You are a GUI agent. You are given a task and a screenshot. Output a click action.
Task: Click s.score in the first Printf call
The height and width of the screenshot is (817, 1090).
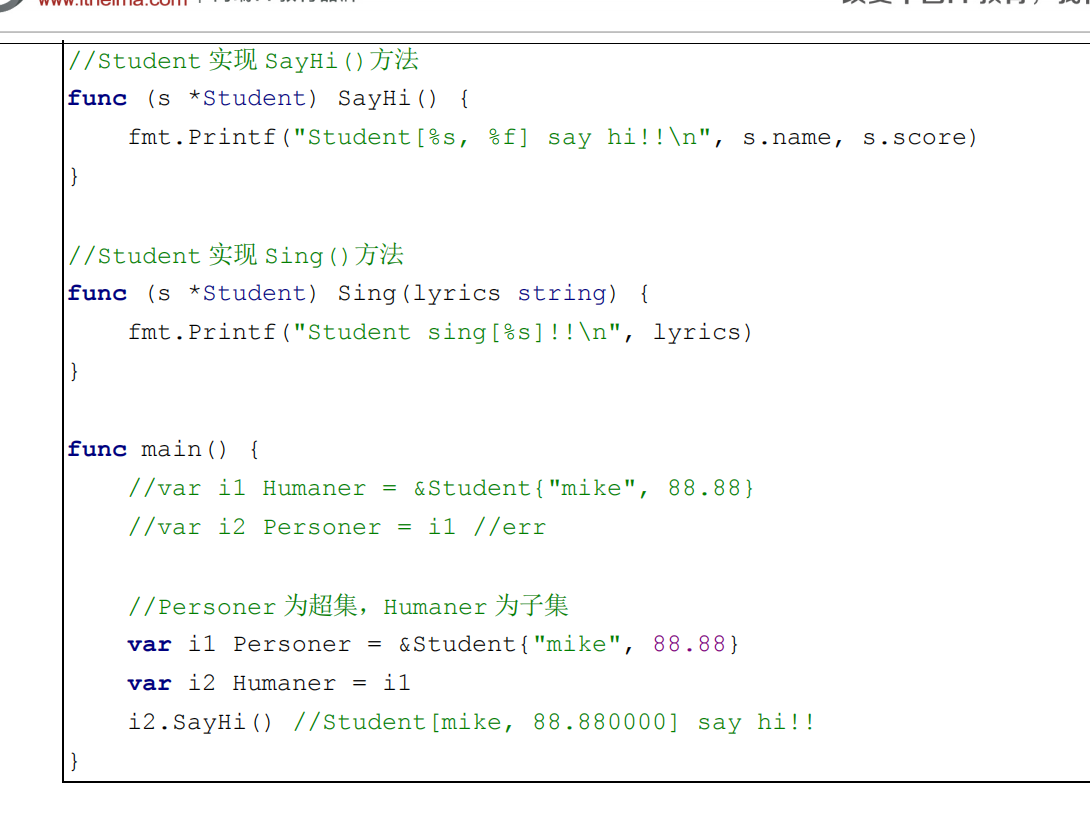pos(919,138)
